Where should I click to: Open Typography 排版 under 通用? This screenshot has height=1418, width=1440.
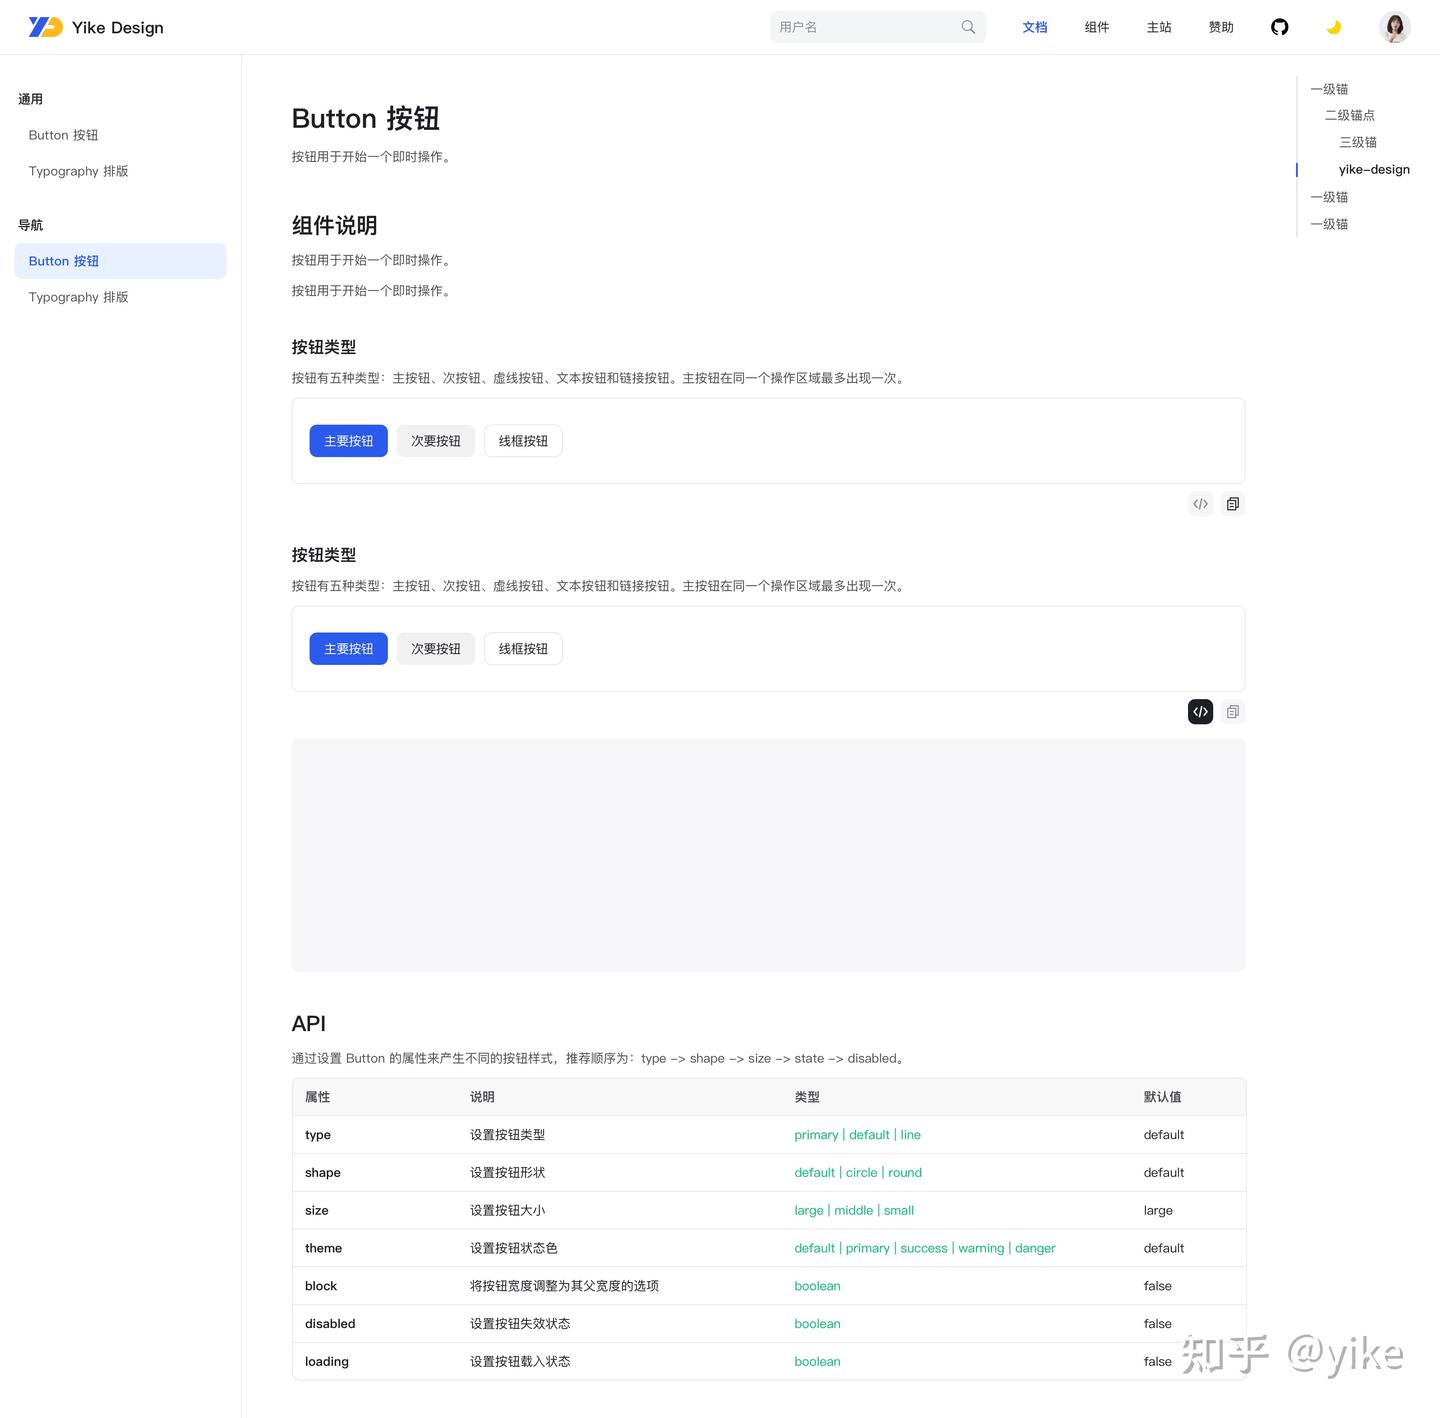78,171
